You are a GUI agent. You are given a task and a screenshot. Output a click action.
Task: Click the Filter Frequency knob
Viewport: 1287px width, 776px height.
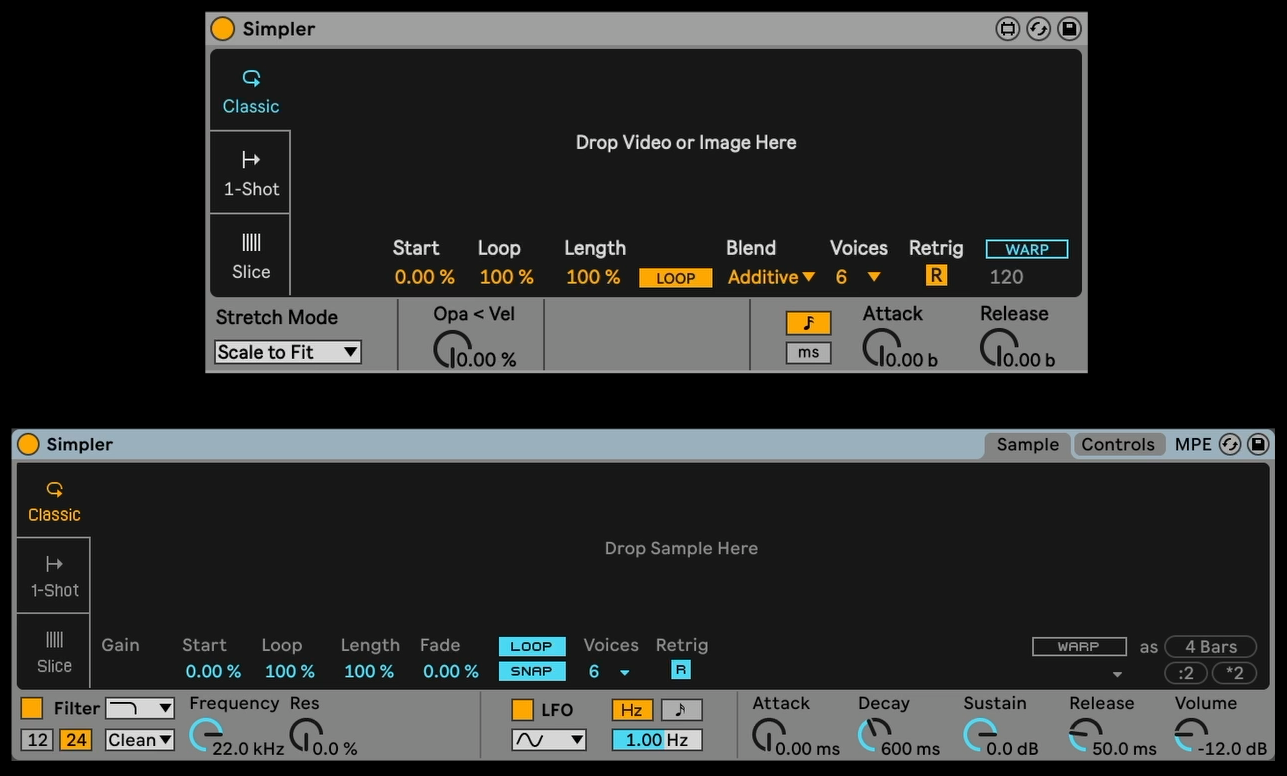click(x=204, y=735)
